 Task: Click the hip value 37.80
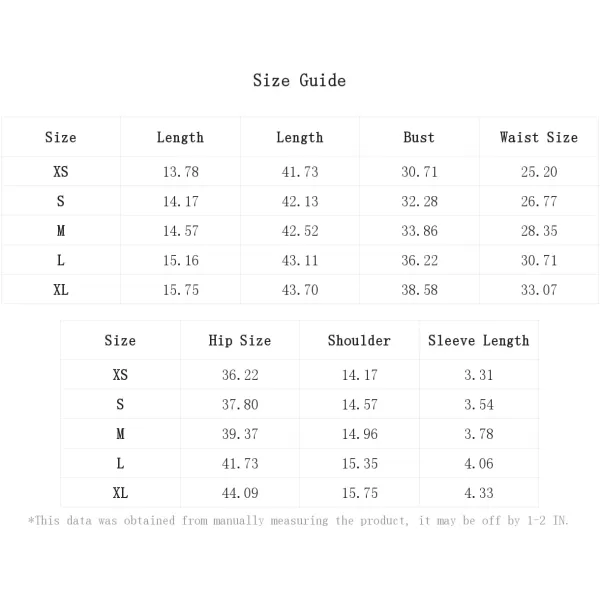(240, 404)
